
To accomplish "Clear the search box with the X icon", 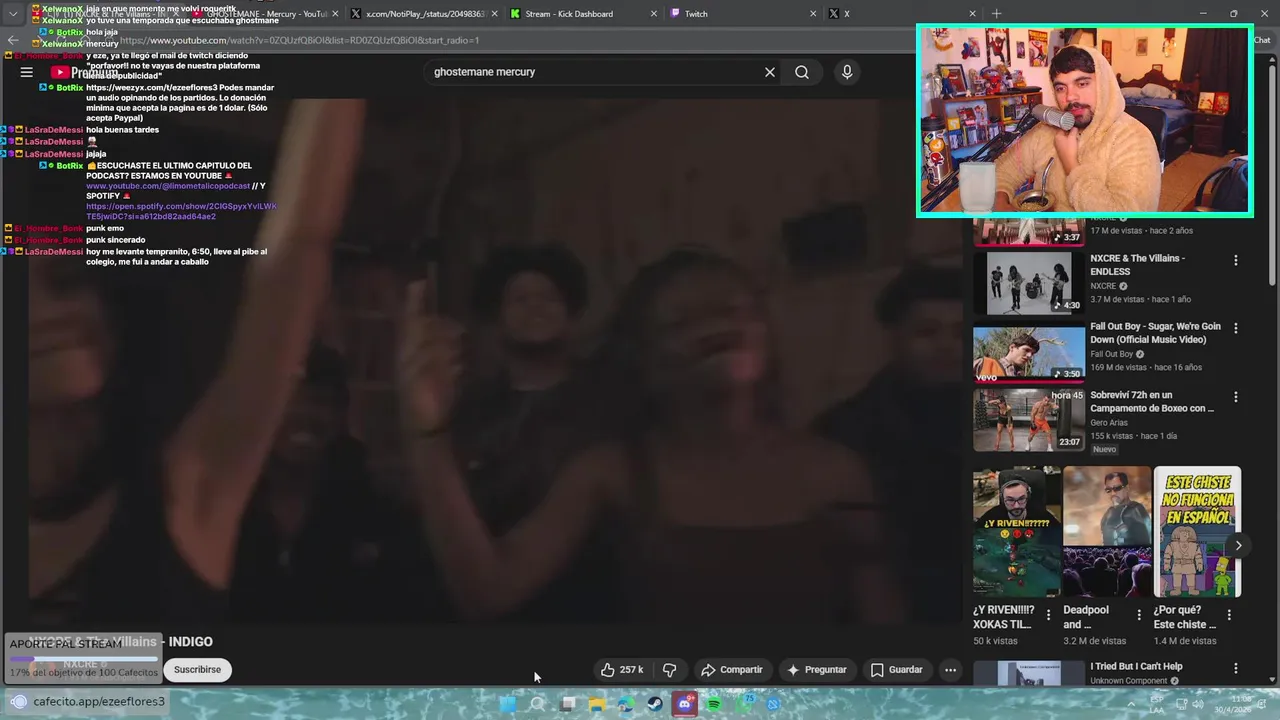I will coord(770,72).
